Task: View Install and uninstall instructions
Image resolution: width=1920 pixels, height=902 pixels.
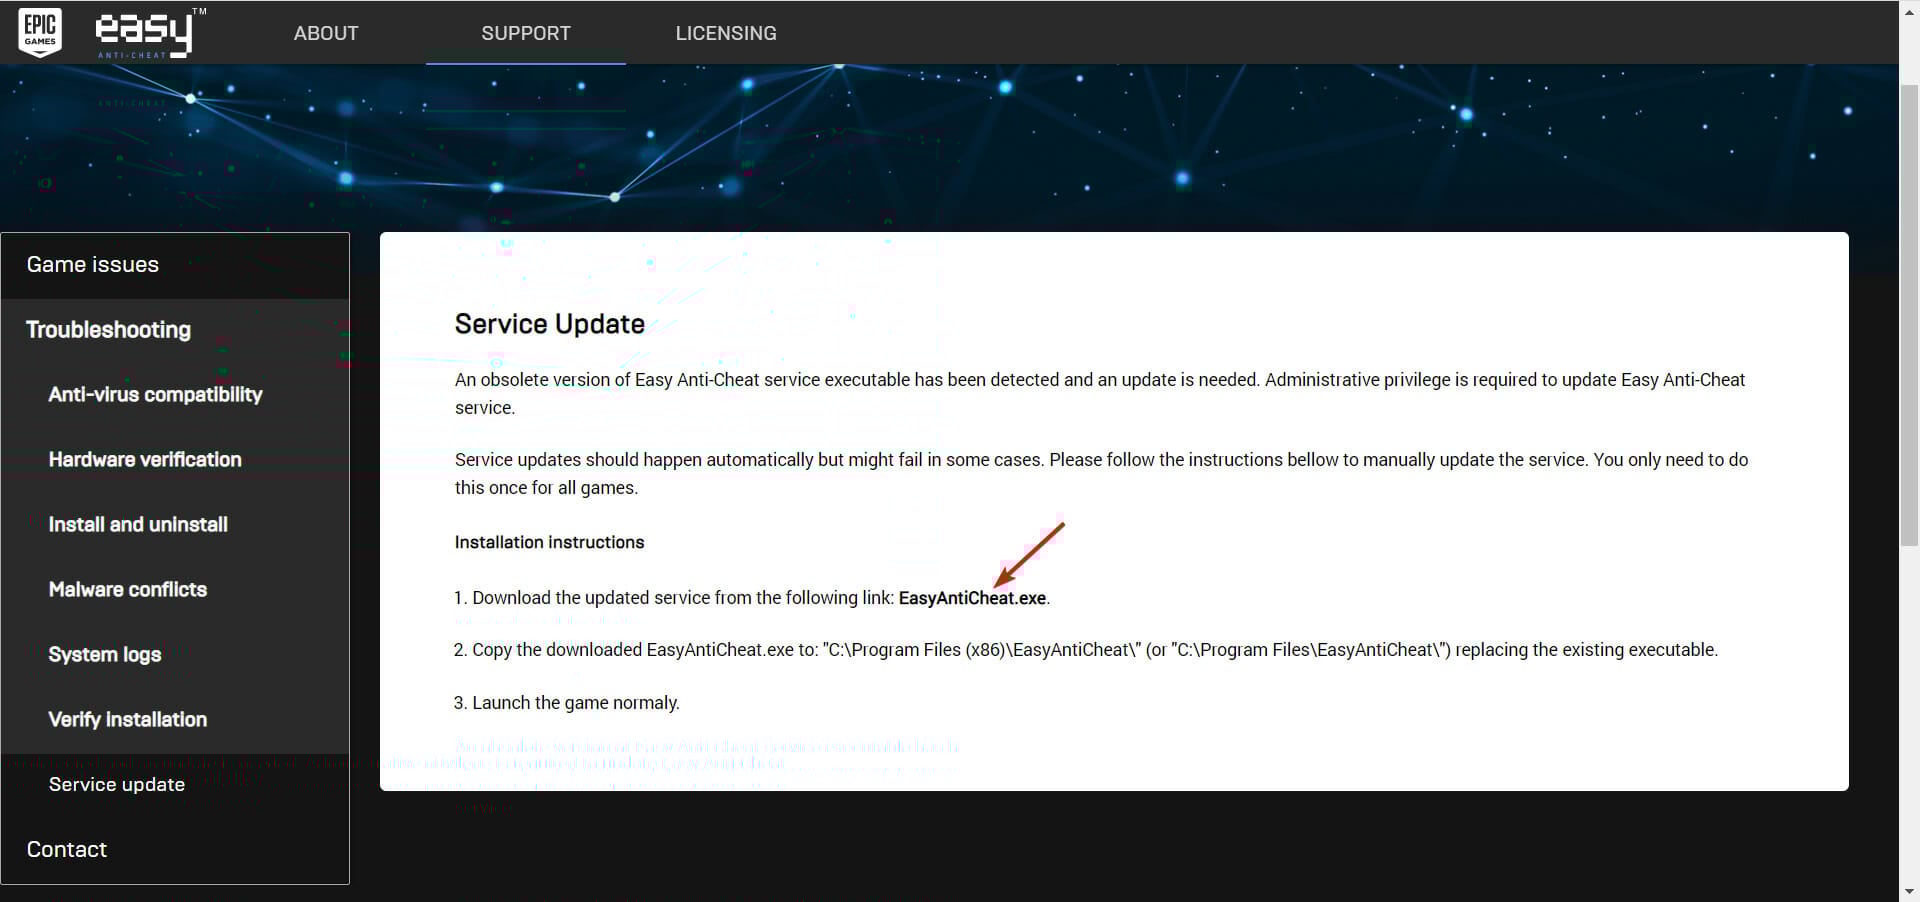Action: [137, 524]
